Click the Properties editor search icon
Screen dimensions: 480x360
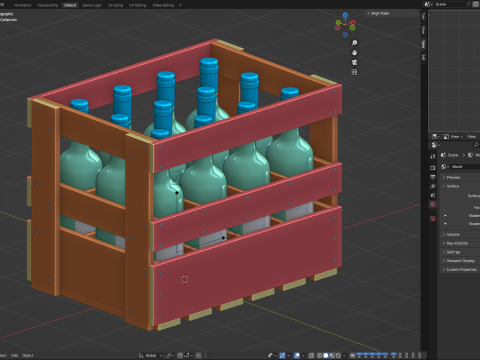pyautogui.click(x=476, y=145)
